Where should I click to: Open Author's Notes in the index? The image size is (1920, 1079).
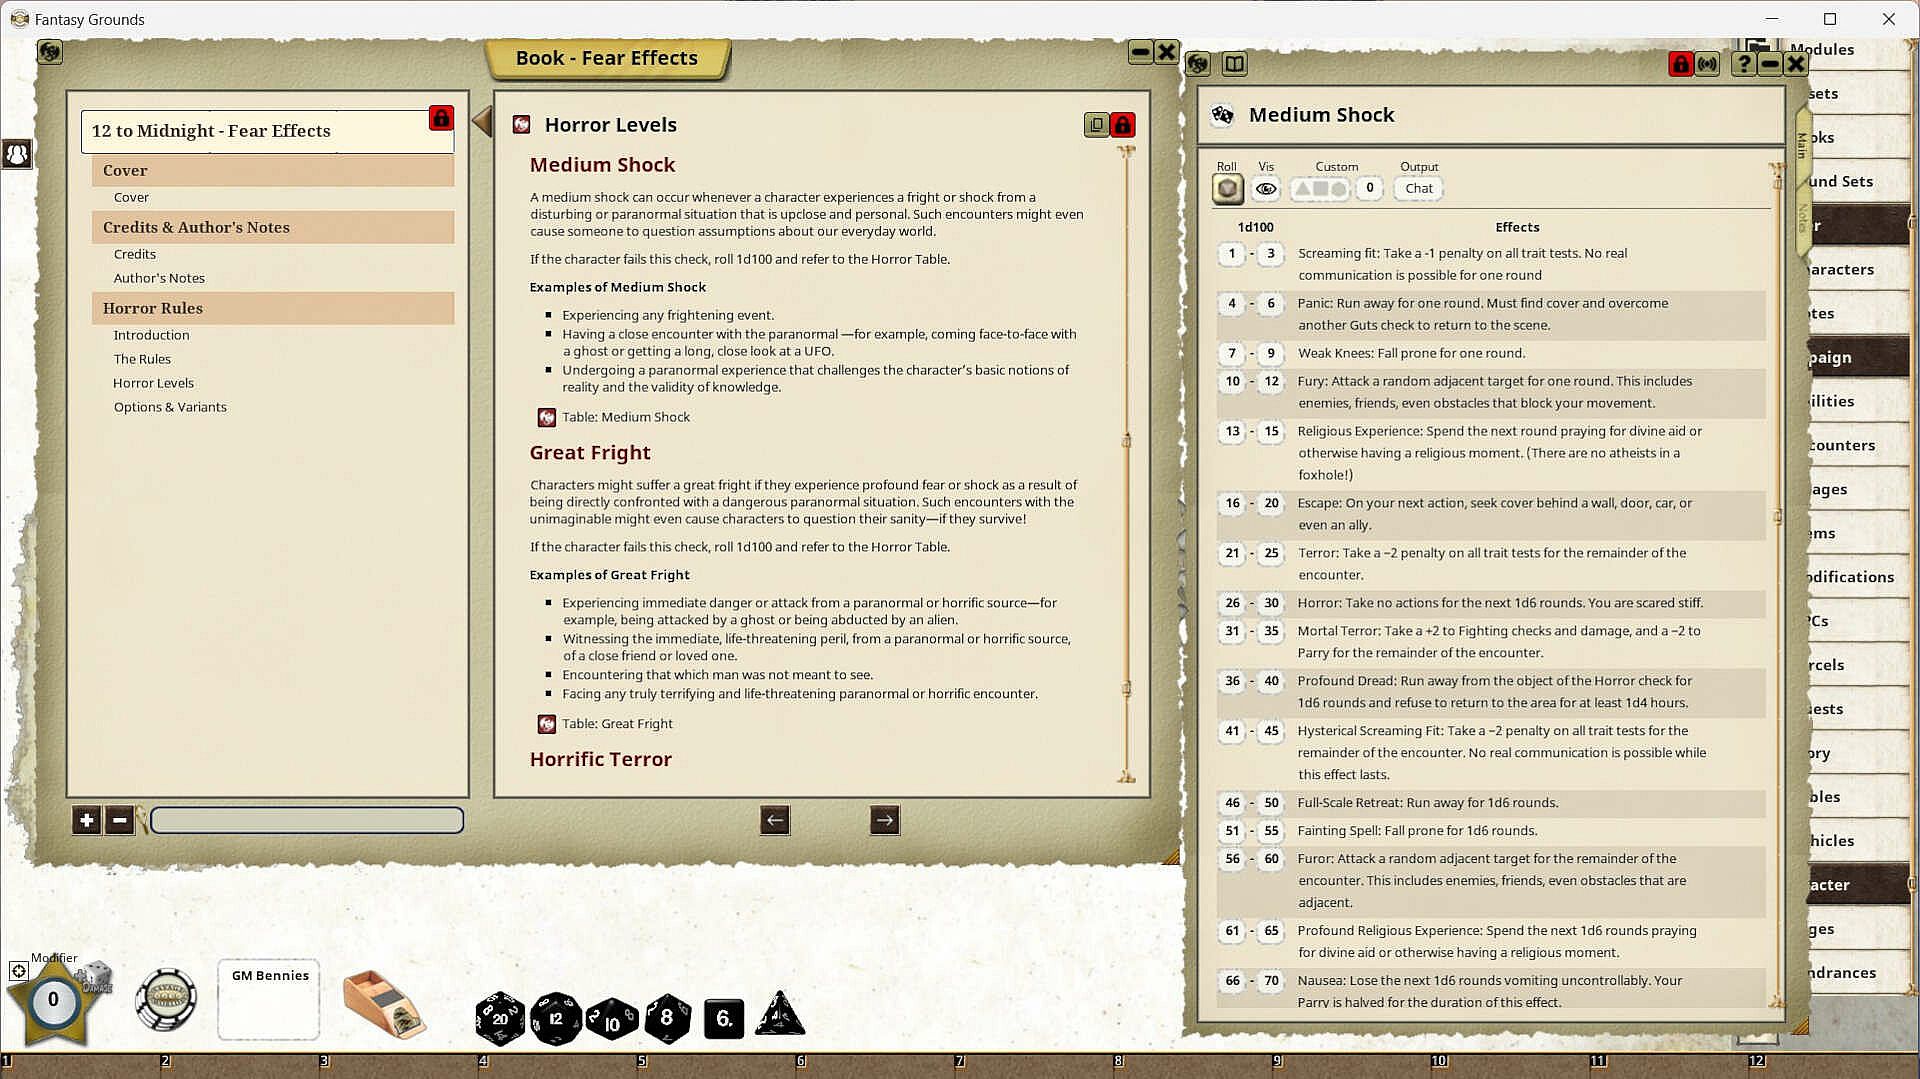pyautogui.click(x=159, y=278)
